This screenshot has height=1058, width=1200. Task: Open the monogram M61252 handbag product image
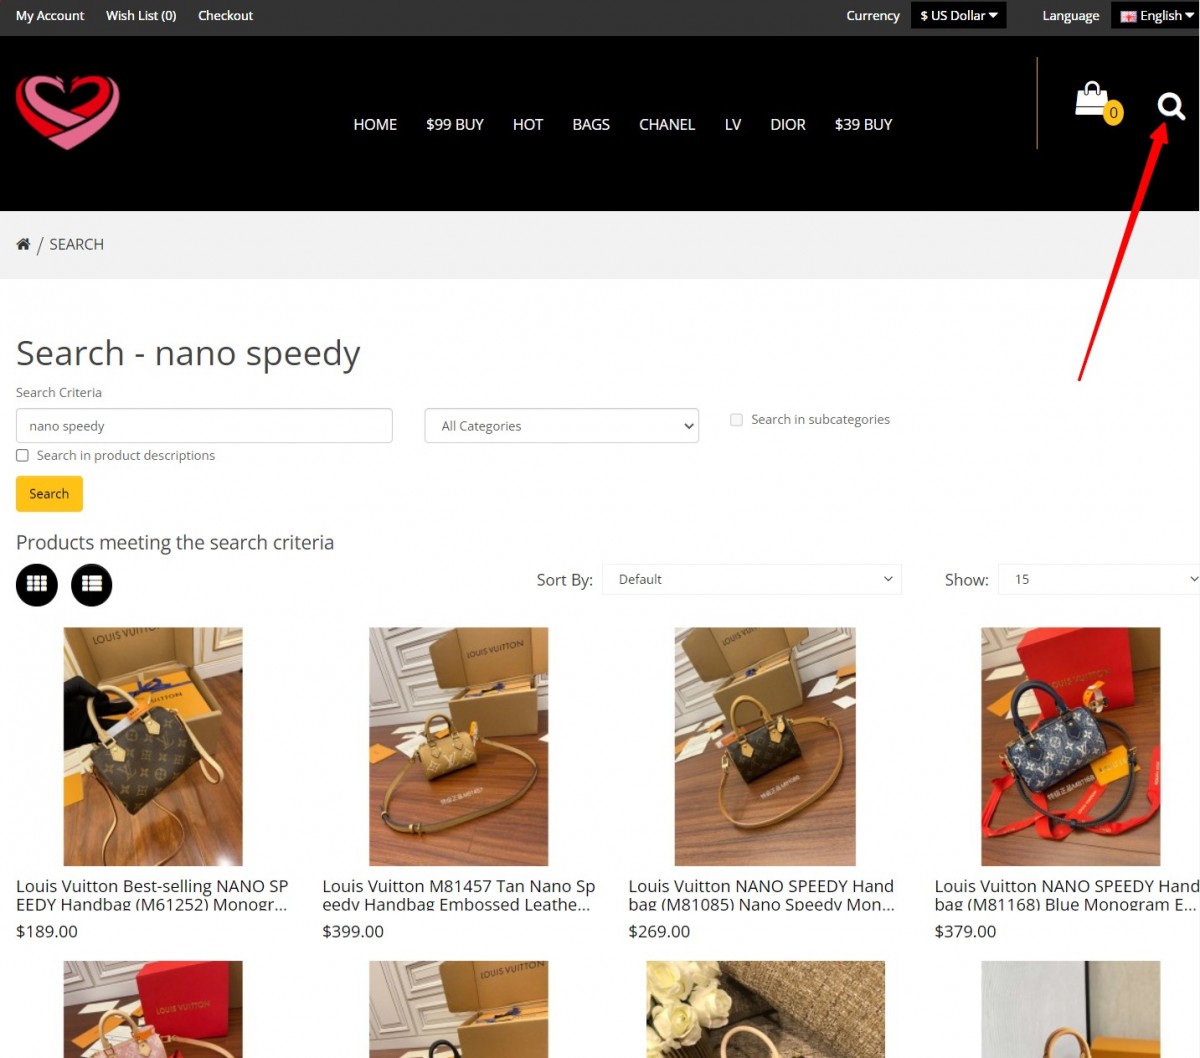tap(153, 747)
